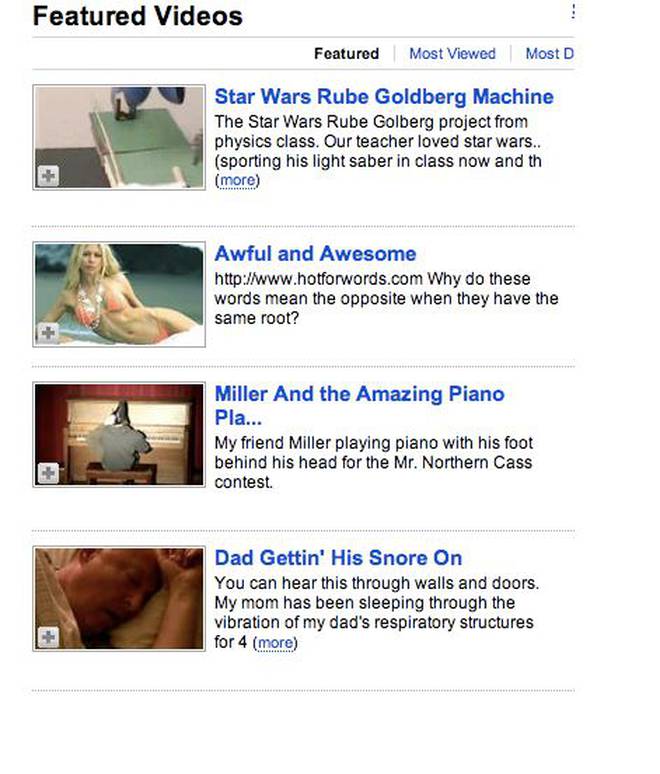Click plus icon on Star Wars thumbnail

coord(48,176)
